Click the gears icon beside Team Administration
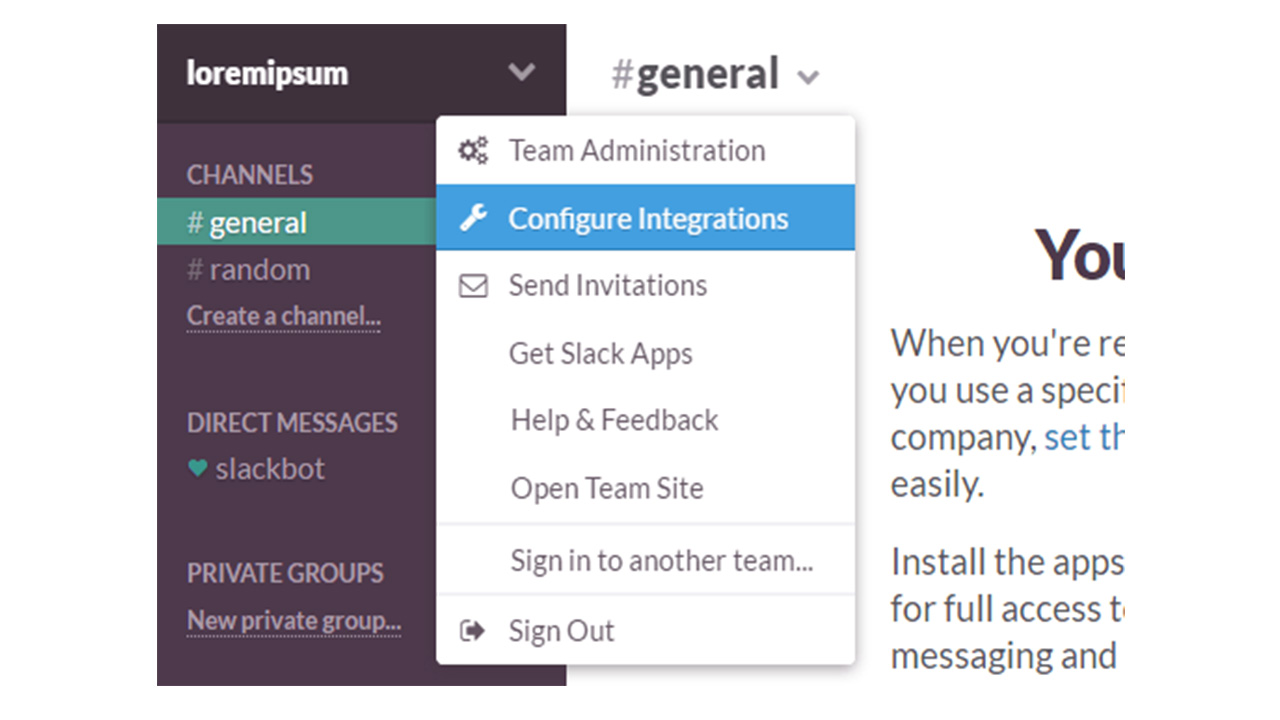The image size is (1280, 720). pos(473,151)
